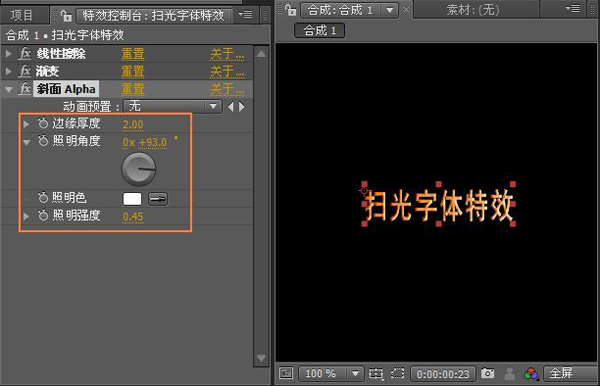Collapse the 照明角度 property
The width and height of the screenshot is (600, 386).
point(26,143)
